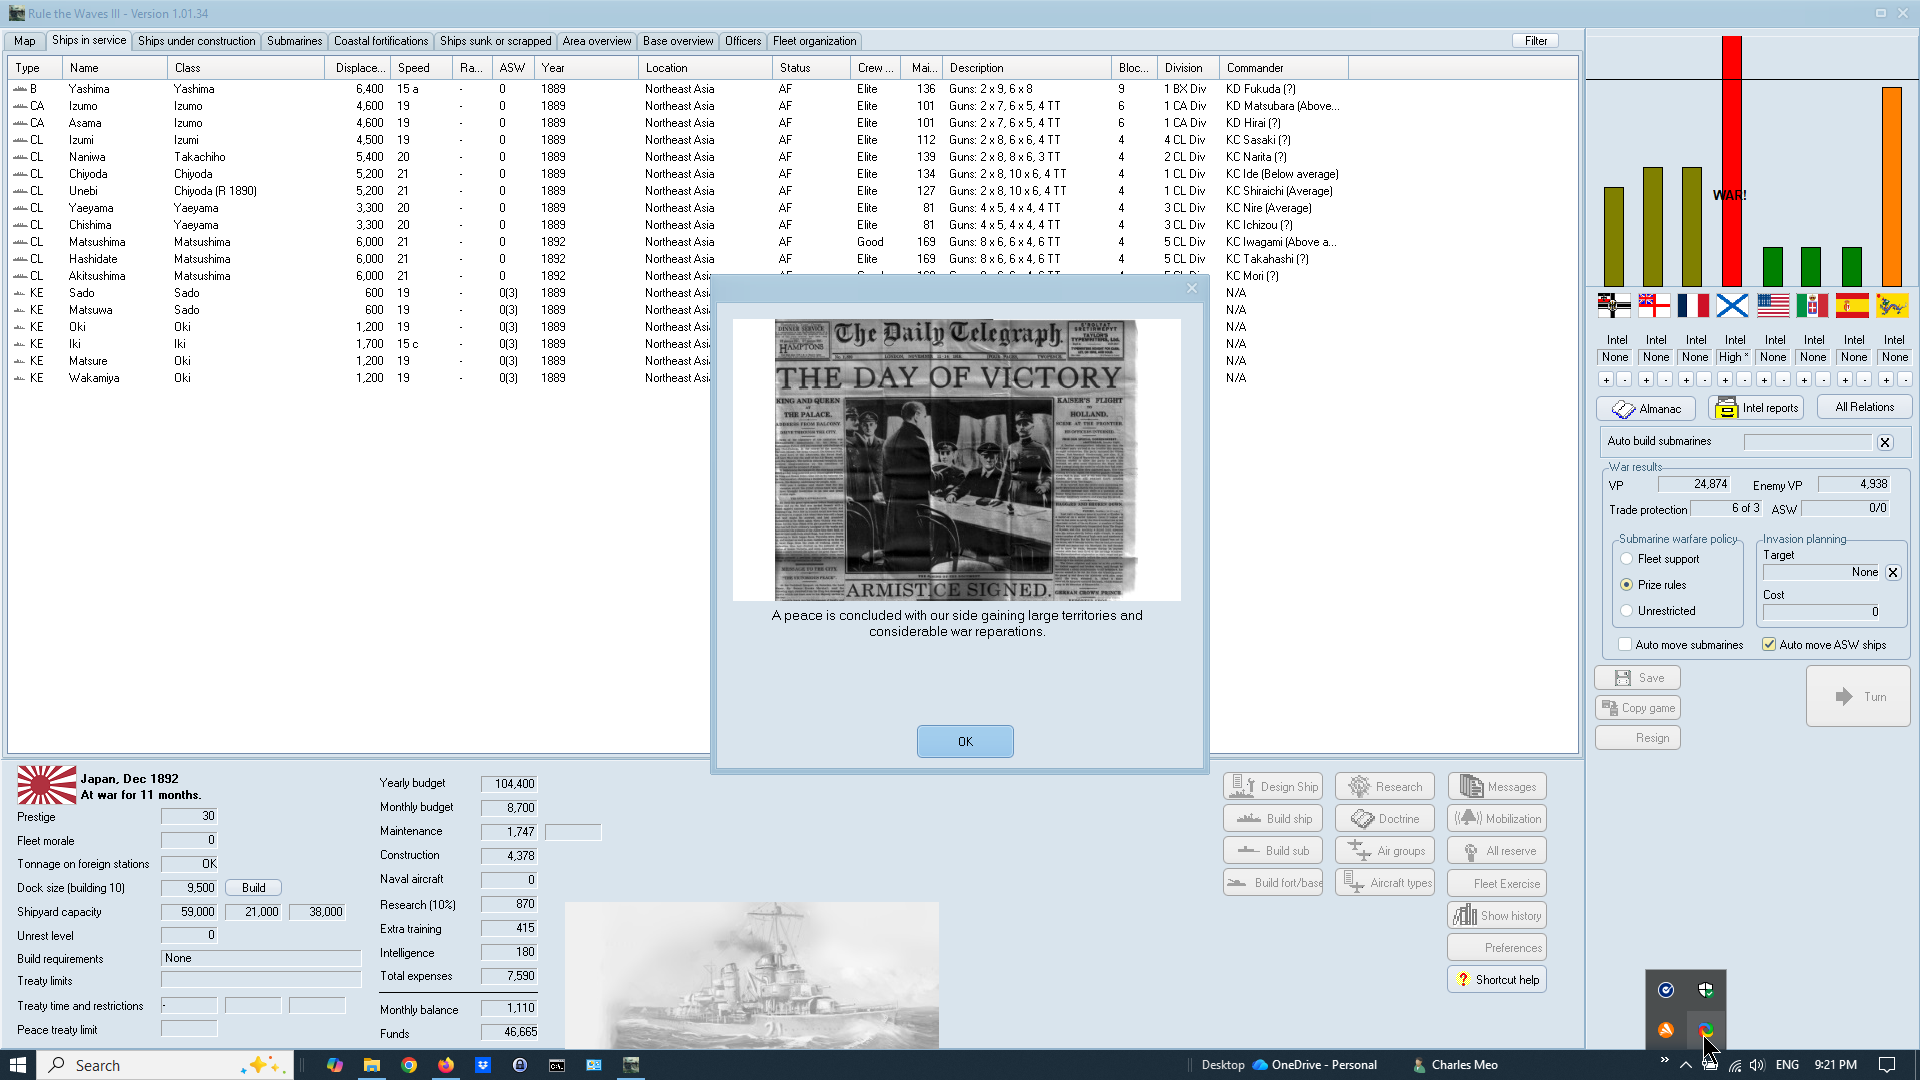Open File Explorer from the taskbar
The width and height of the screenshot is (1920, 1080).
coord(372,1065)
